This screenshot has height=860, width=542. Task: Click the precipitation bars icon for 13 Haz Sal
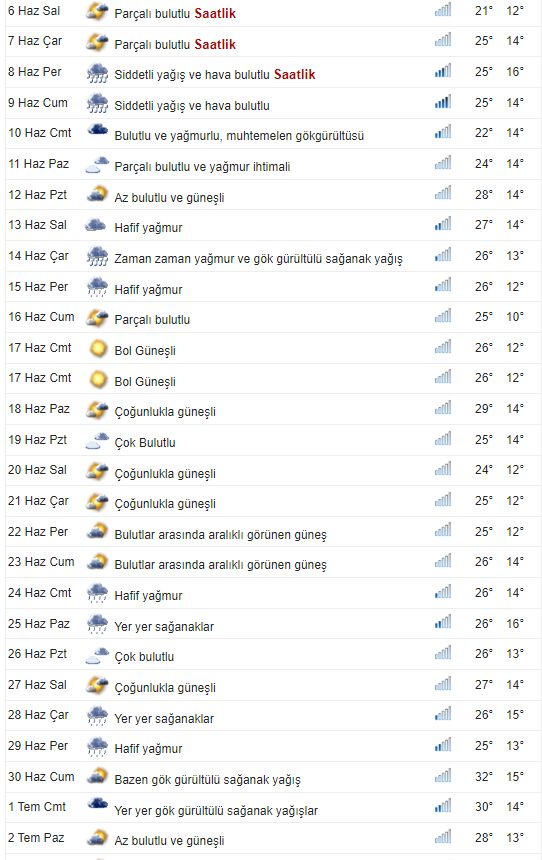coord(443,224)
